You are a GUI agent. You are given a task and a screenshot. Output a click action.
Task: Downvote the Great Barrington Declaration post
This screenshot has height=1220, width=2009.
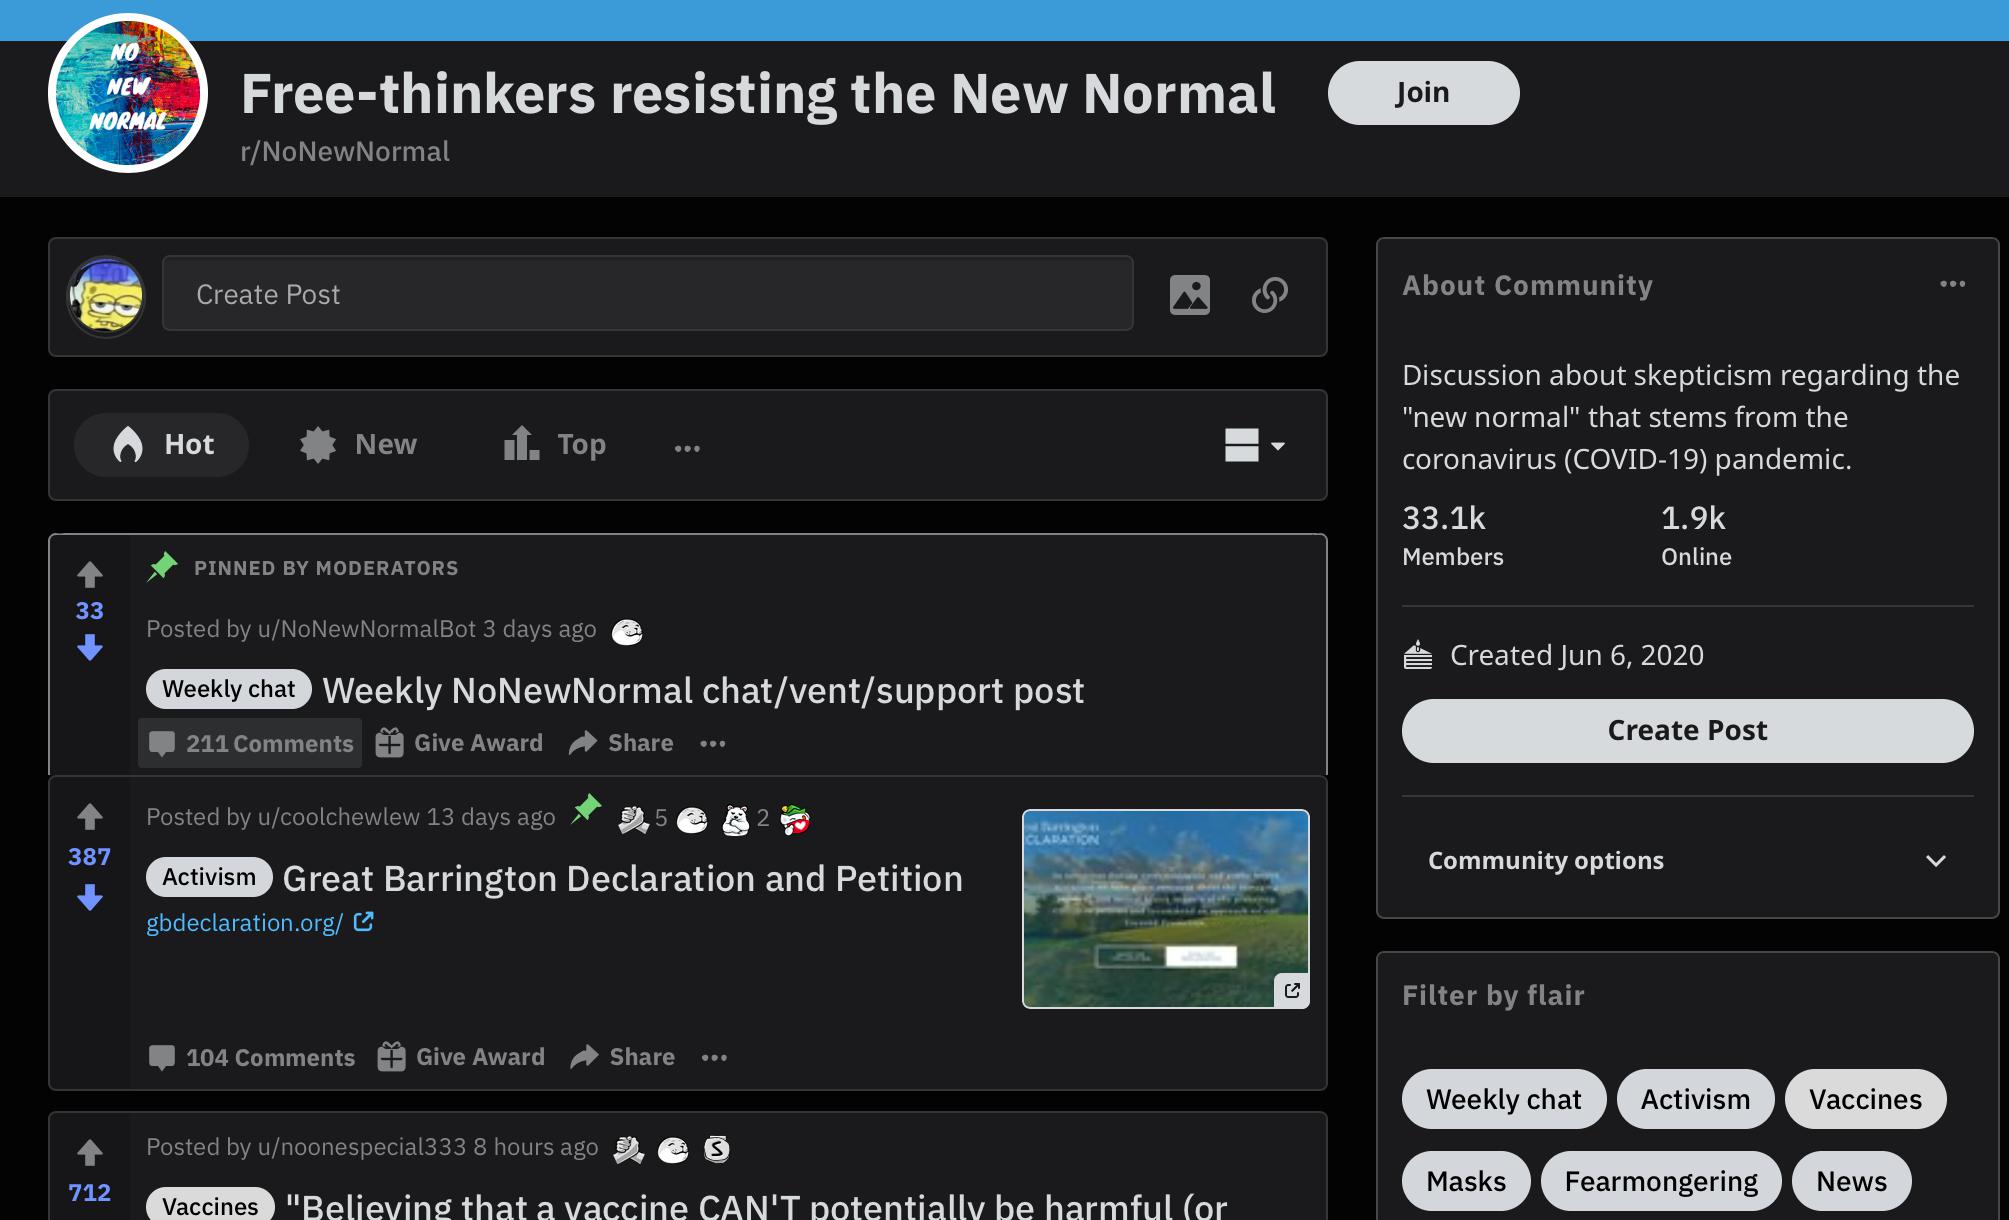90,897
